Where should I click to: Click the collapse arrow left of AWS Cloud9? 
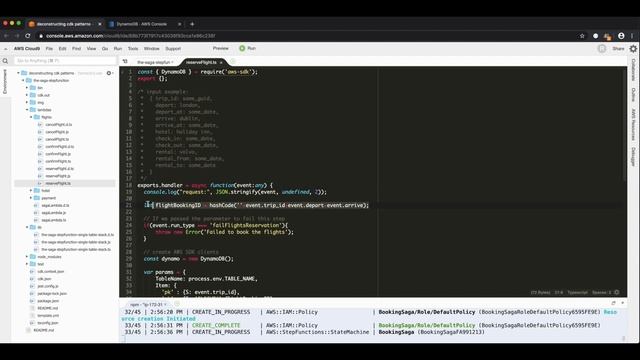[5, 49]
